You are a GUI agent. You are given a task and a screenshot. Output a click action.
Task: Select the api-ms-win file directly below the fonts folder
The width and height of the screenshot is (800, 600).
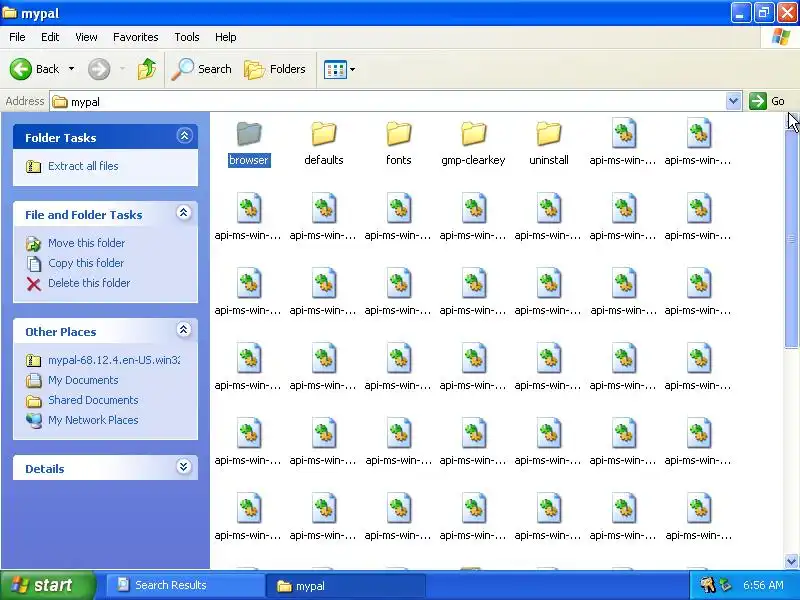tap(399, 209)
